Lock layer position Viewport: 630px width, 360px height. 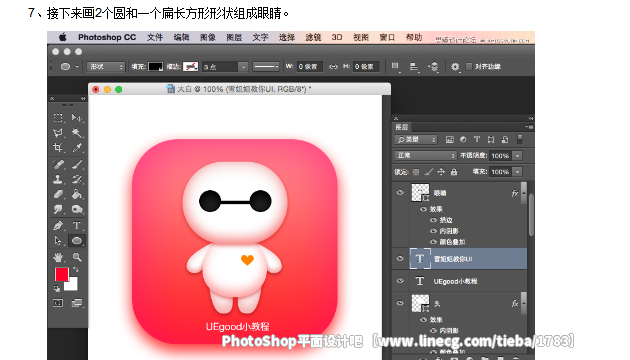click(441, 172)
